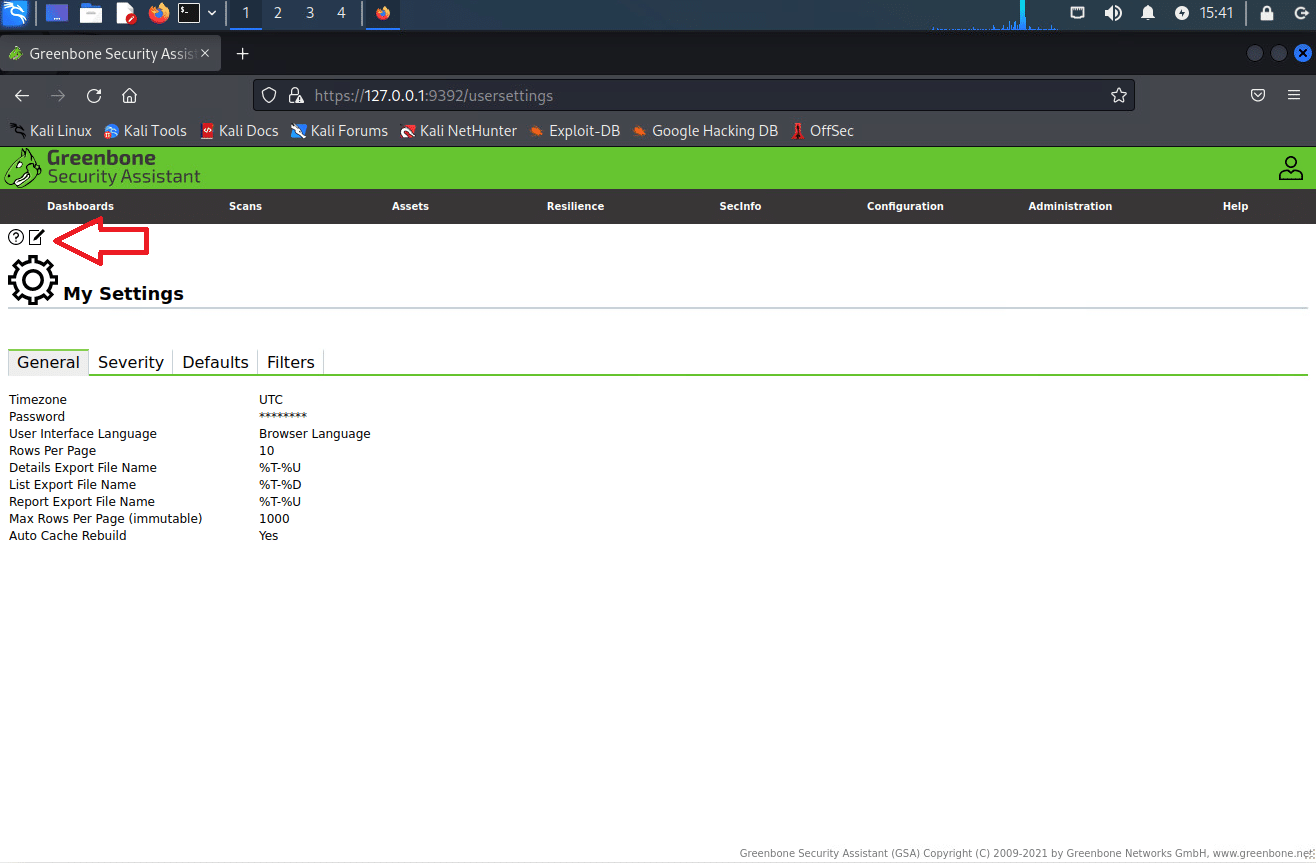This screenshot has width=1316, height=863.
Task: Open the user account icon in Greenbone header
Action: click(x=1291, y=168)
